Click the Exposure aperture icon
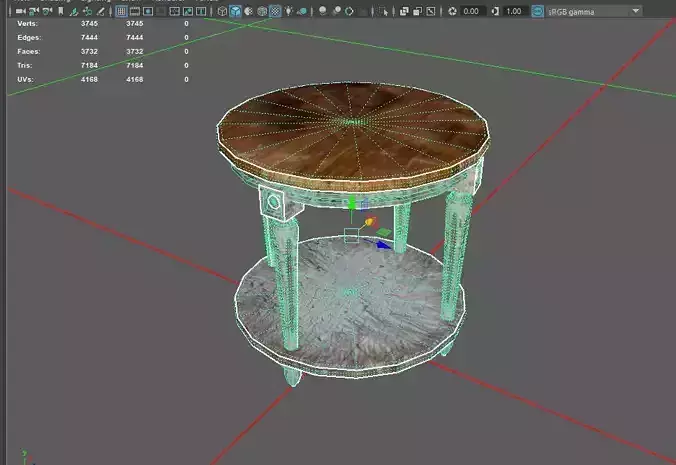676x465 pixels. [452, 11]
